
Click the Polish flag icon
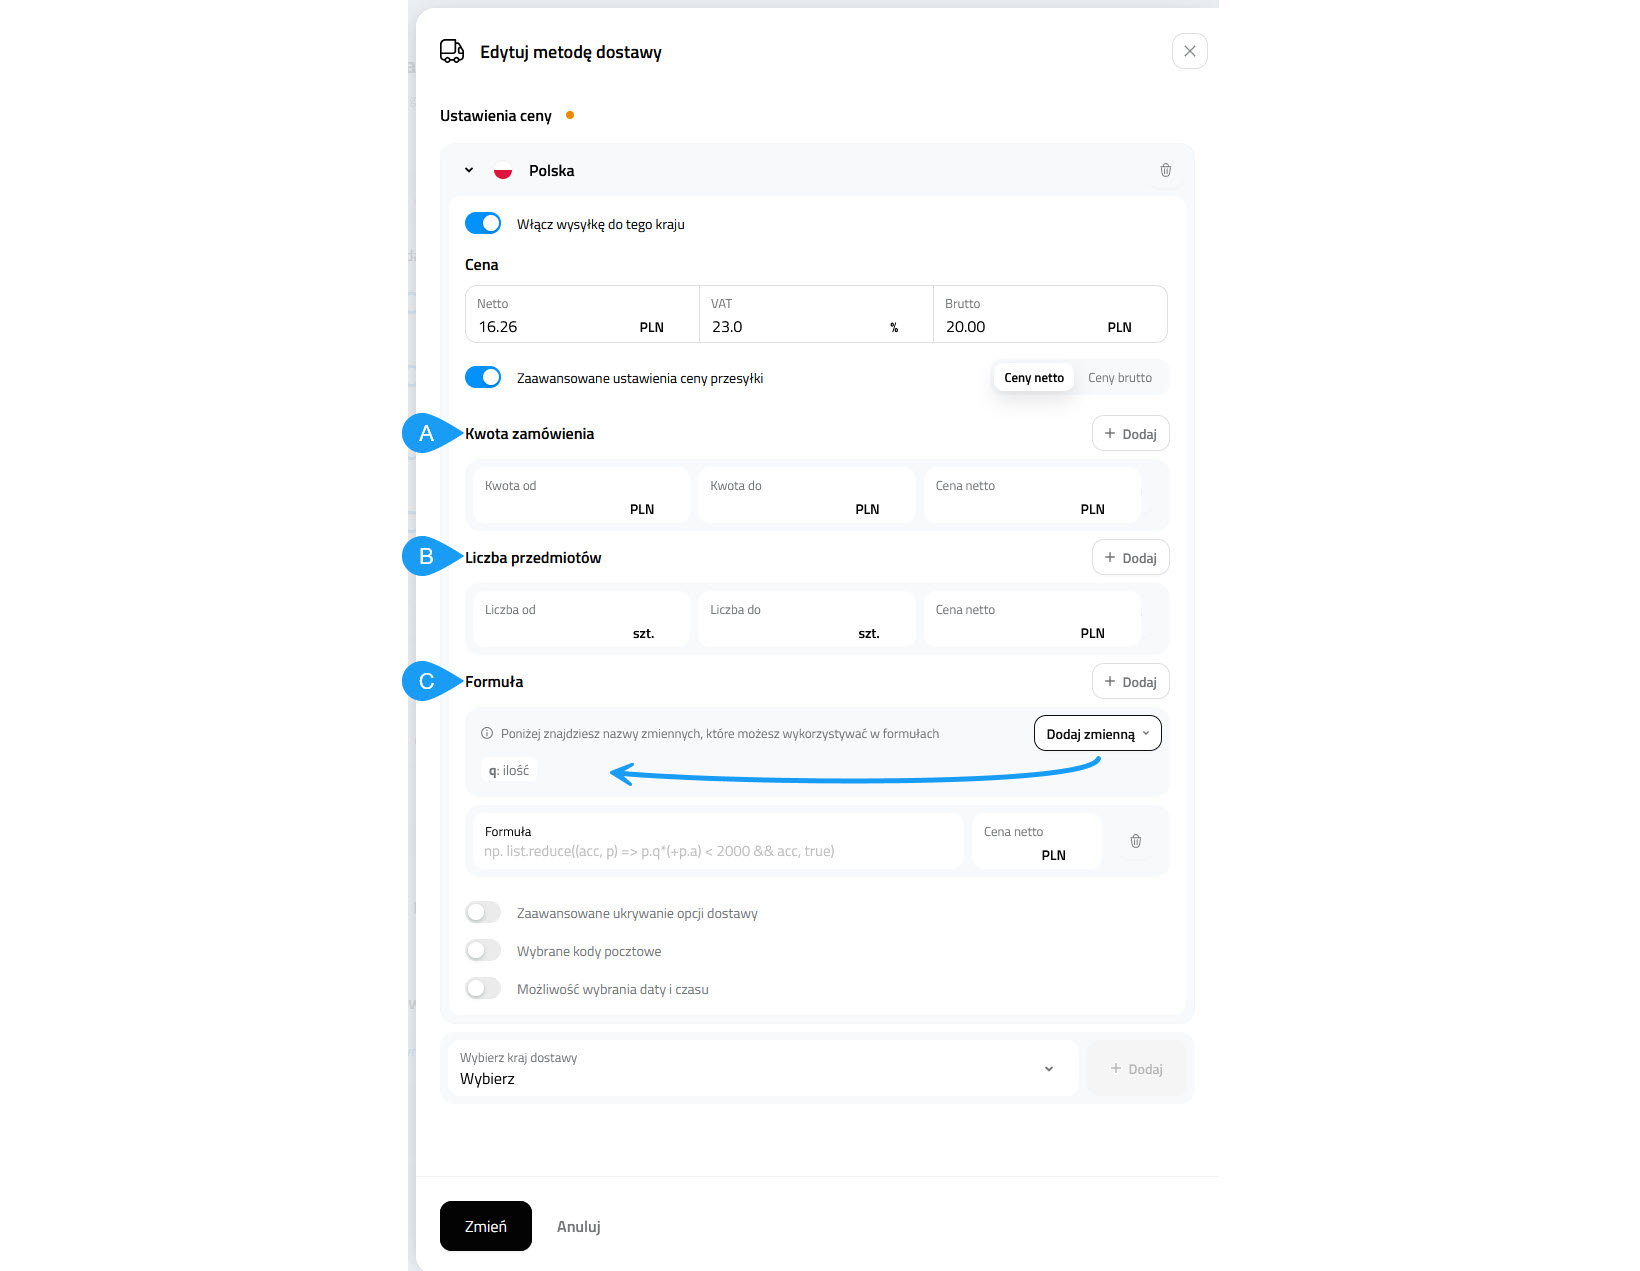tap(503, 171)
